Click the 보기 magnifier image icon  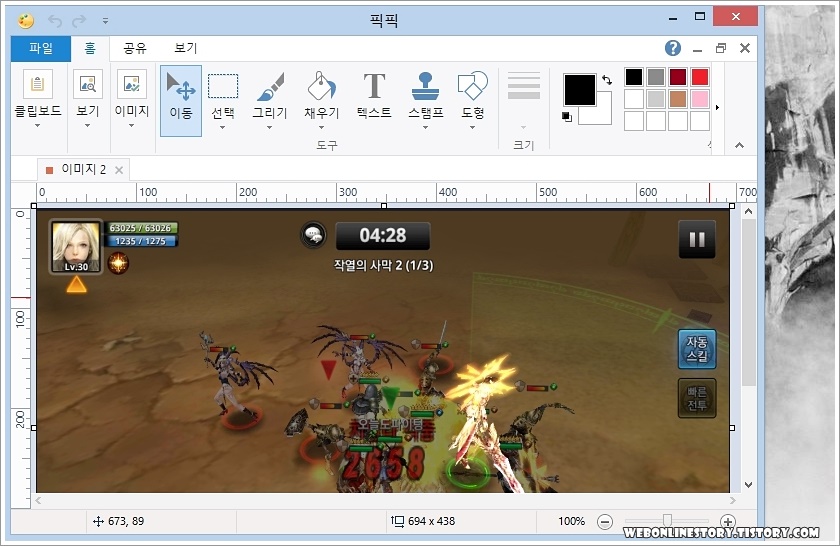[x=88, y=84]
